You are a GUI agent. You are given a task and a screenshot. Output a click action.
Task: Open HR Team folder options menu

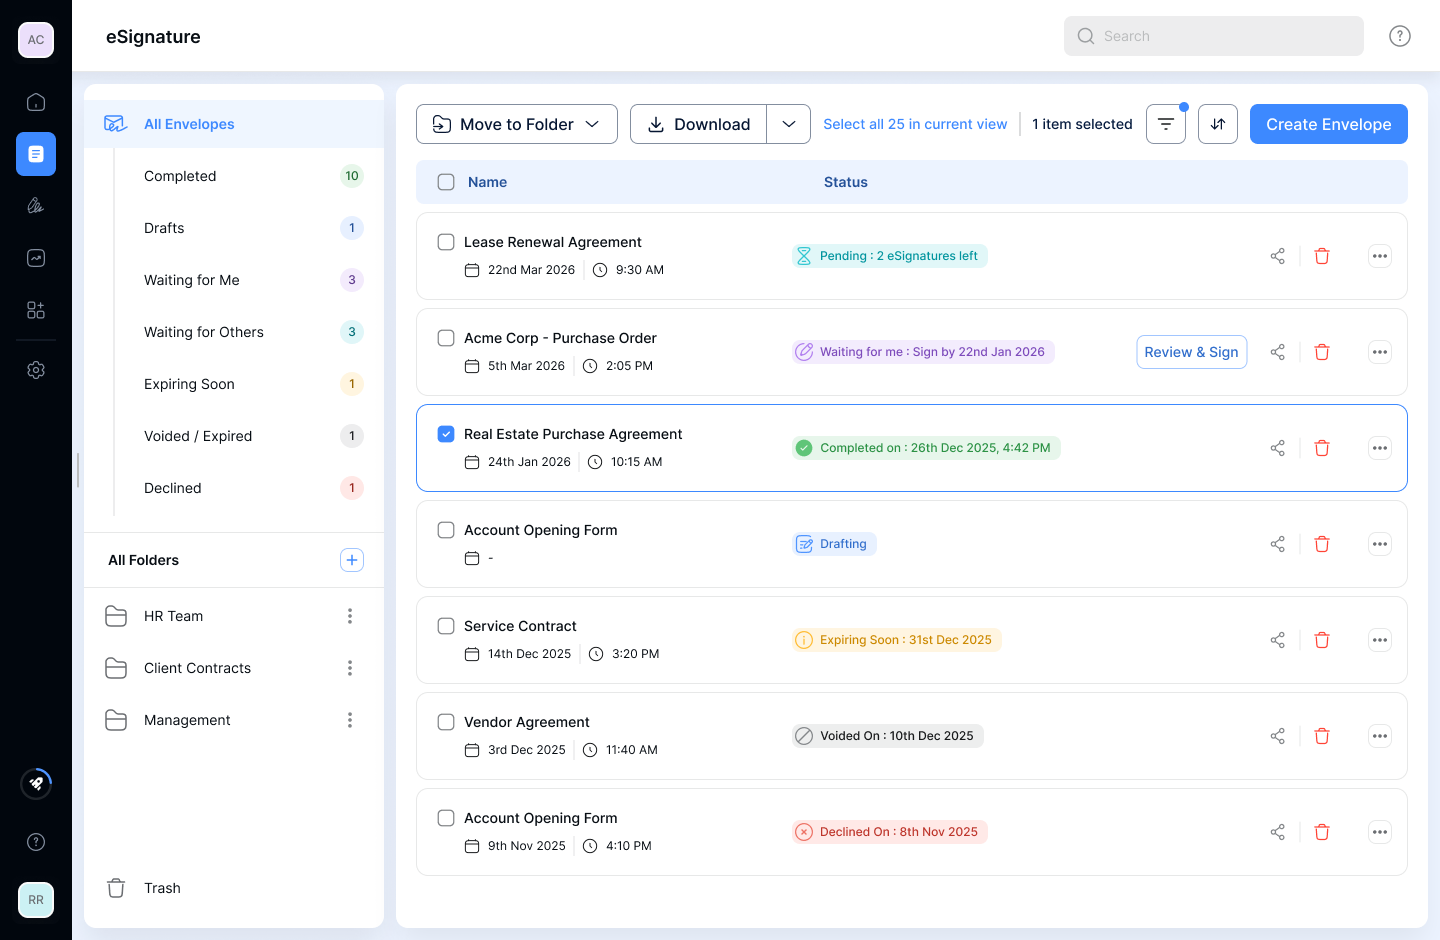coord(350,616)
